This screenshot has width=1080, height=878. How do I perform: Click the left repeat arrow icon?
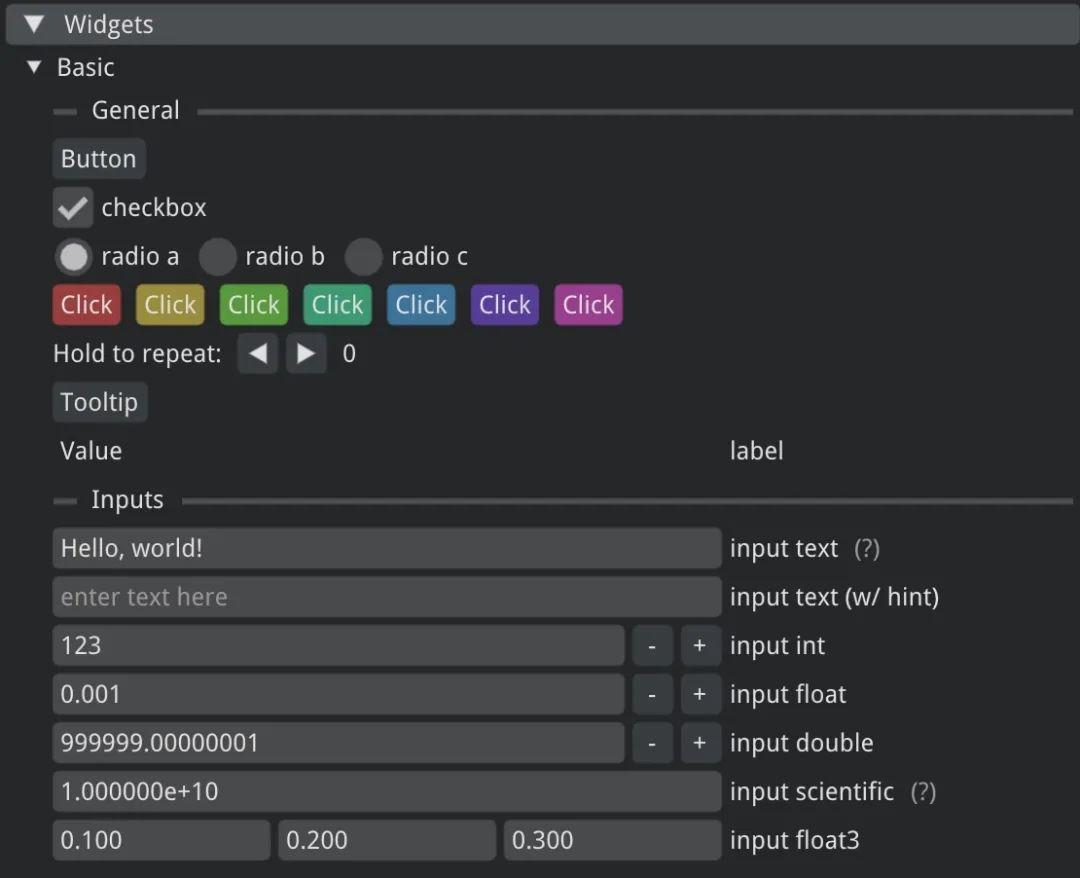(257, 353)
